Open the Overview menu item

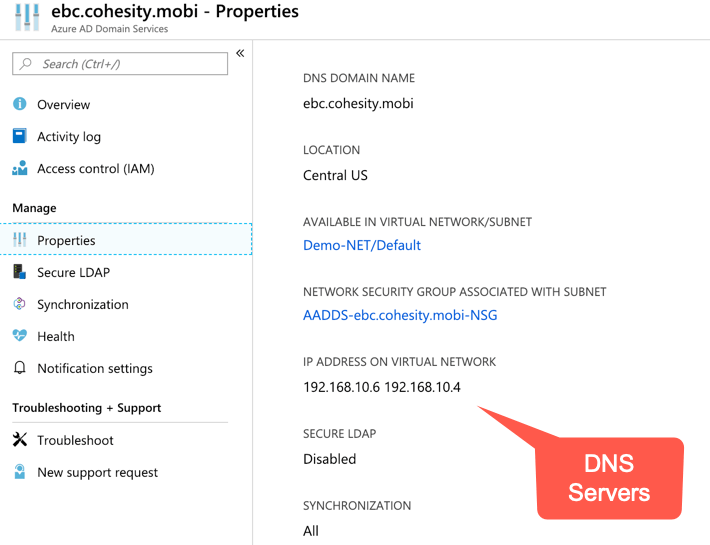63,105
